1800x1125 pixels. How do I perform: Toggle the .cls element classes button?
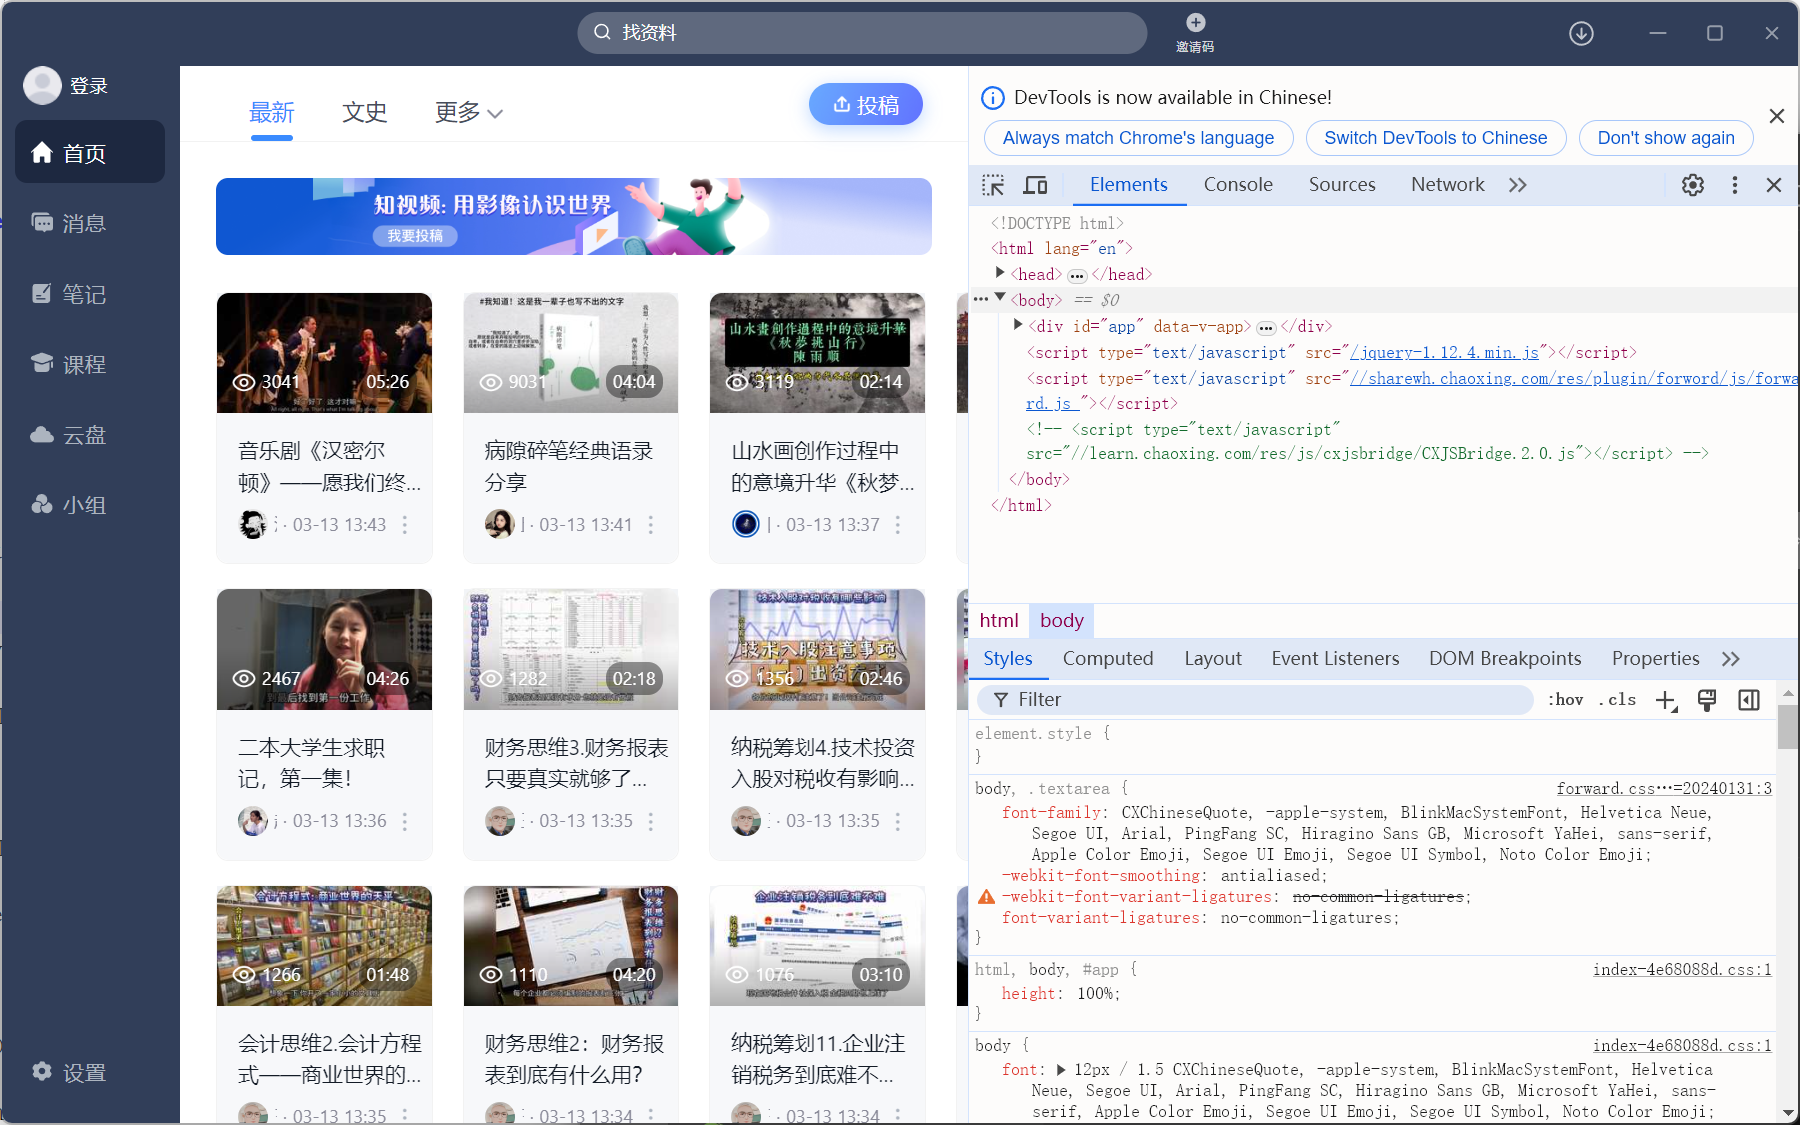[1617, 700]
